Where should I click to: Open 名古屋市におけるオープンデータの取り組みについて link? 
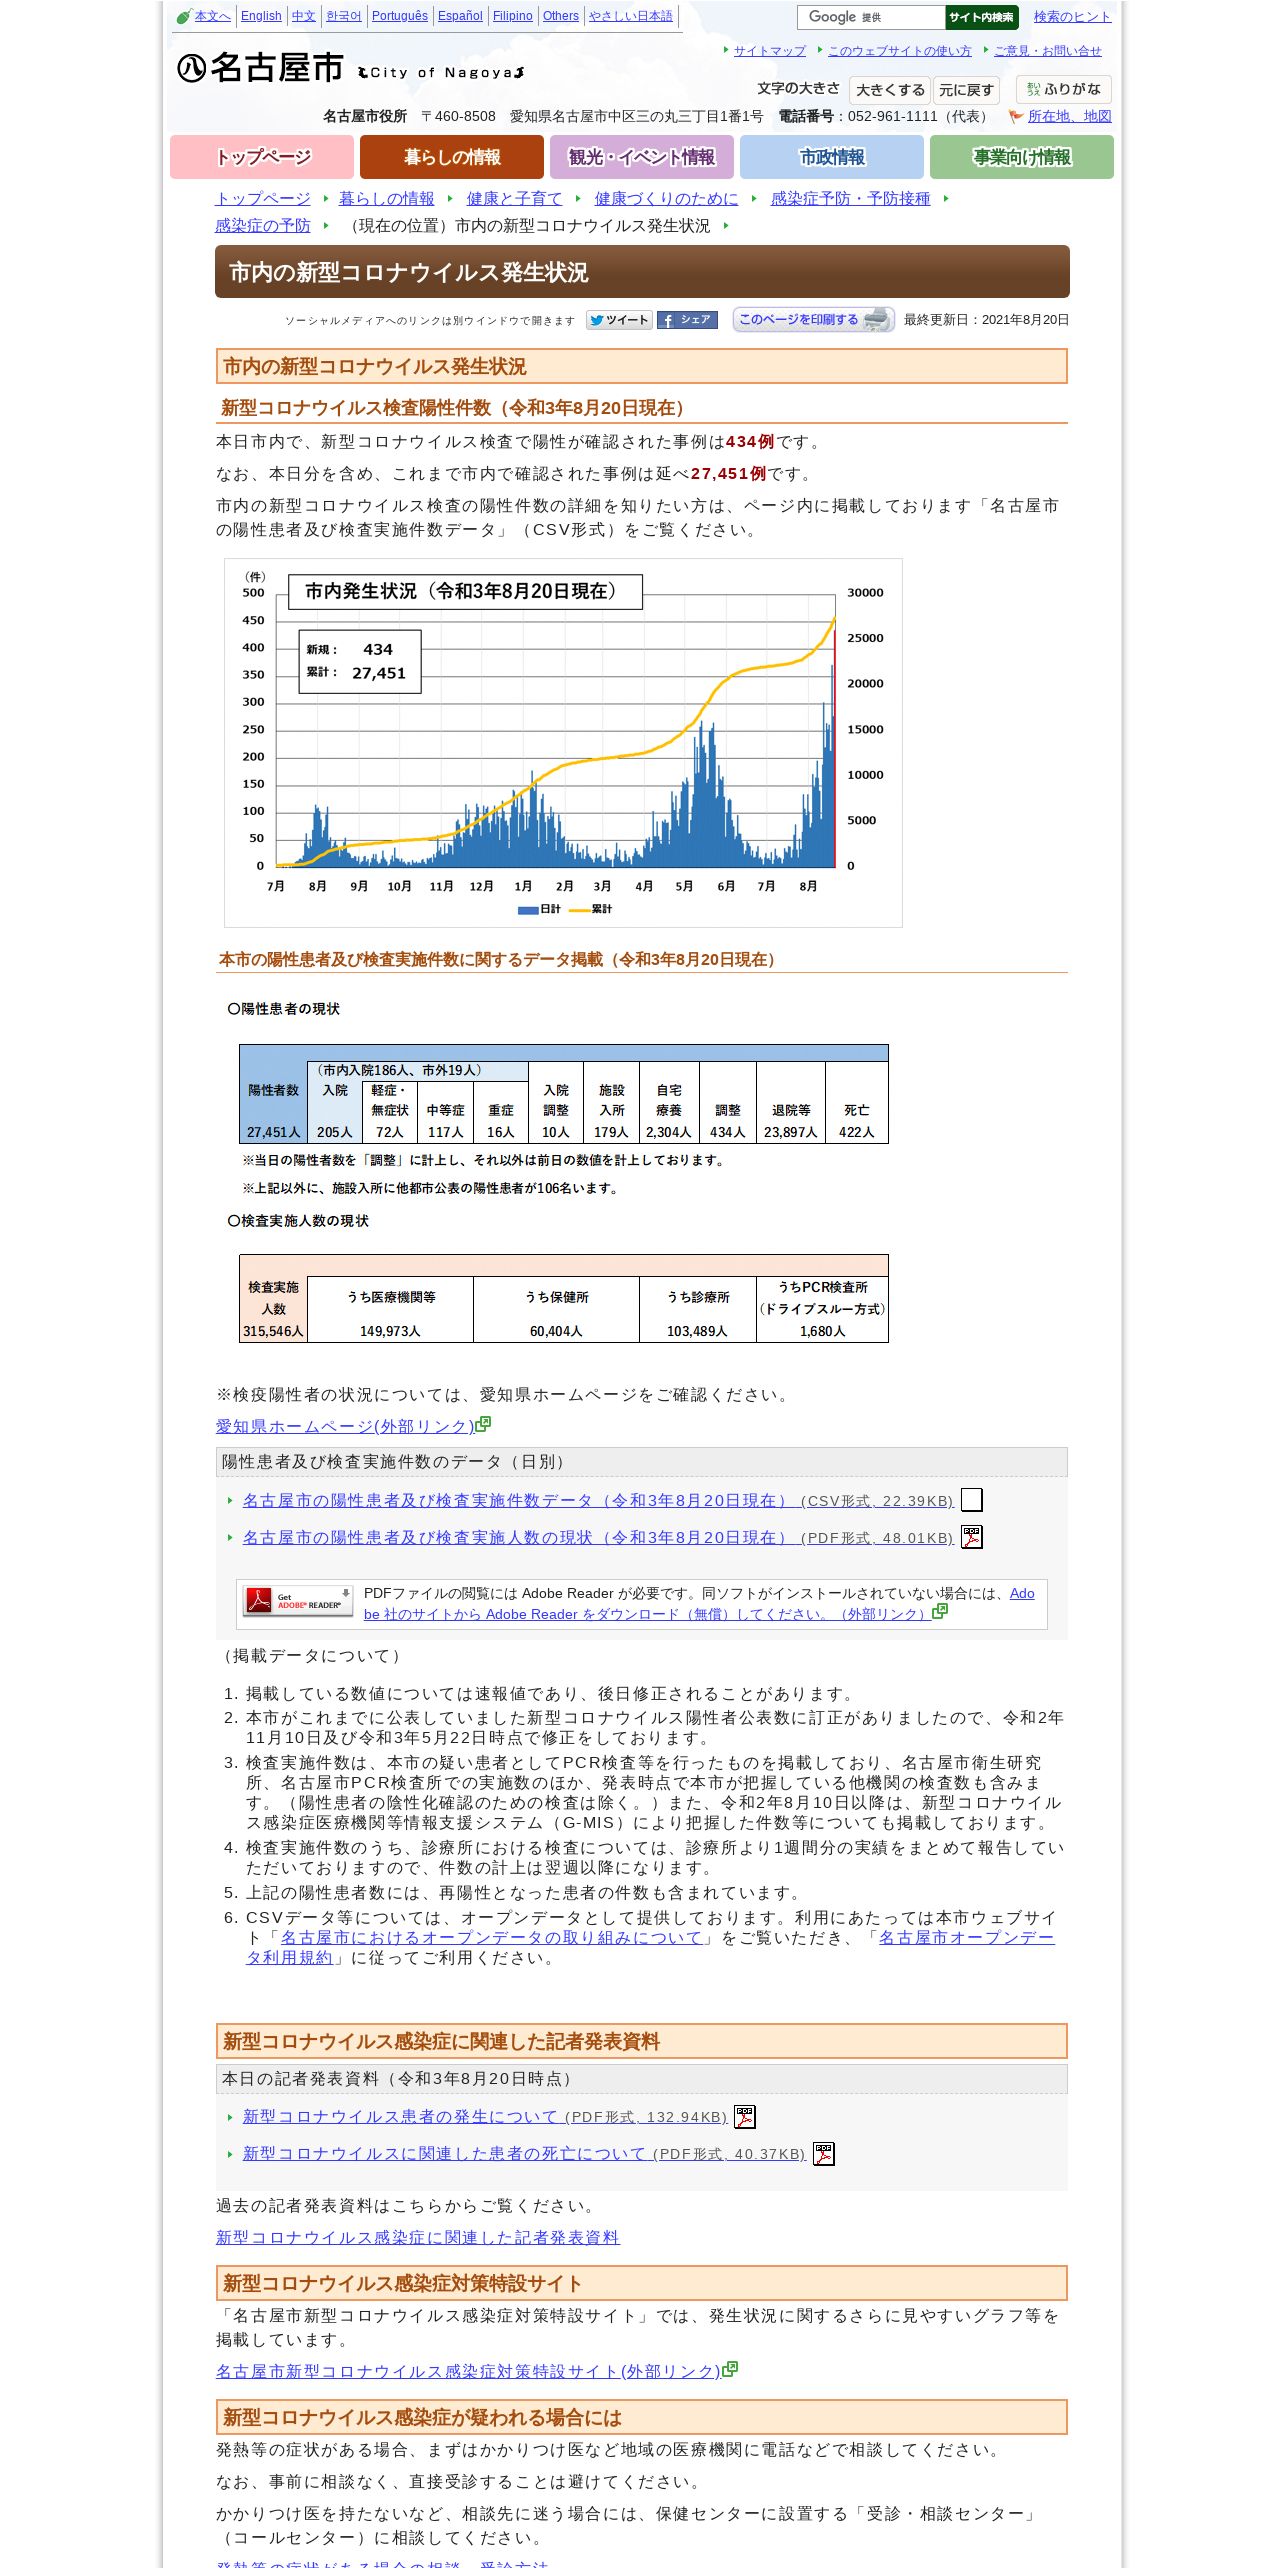point(491,1938)
